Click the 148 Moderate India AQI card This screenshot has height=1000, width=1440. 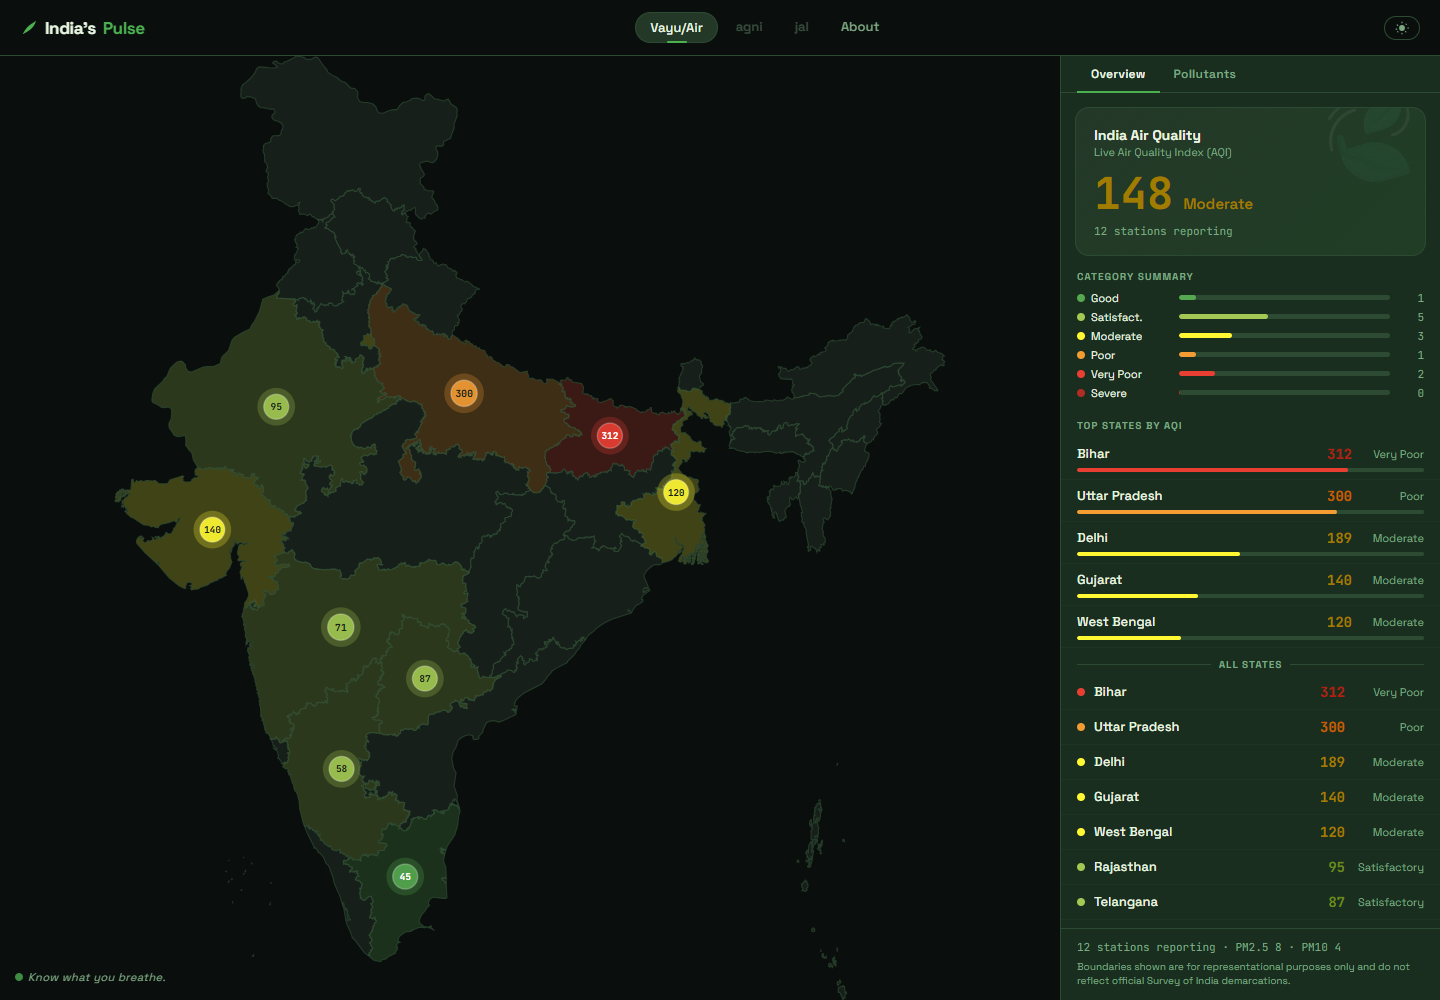(x=1250, y=181)
